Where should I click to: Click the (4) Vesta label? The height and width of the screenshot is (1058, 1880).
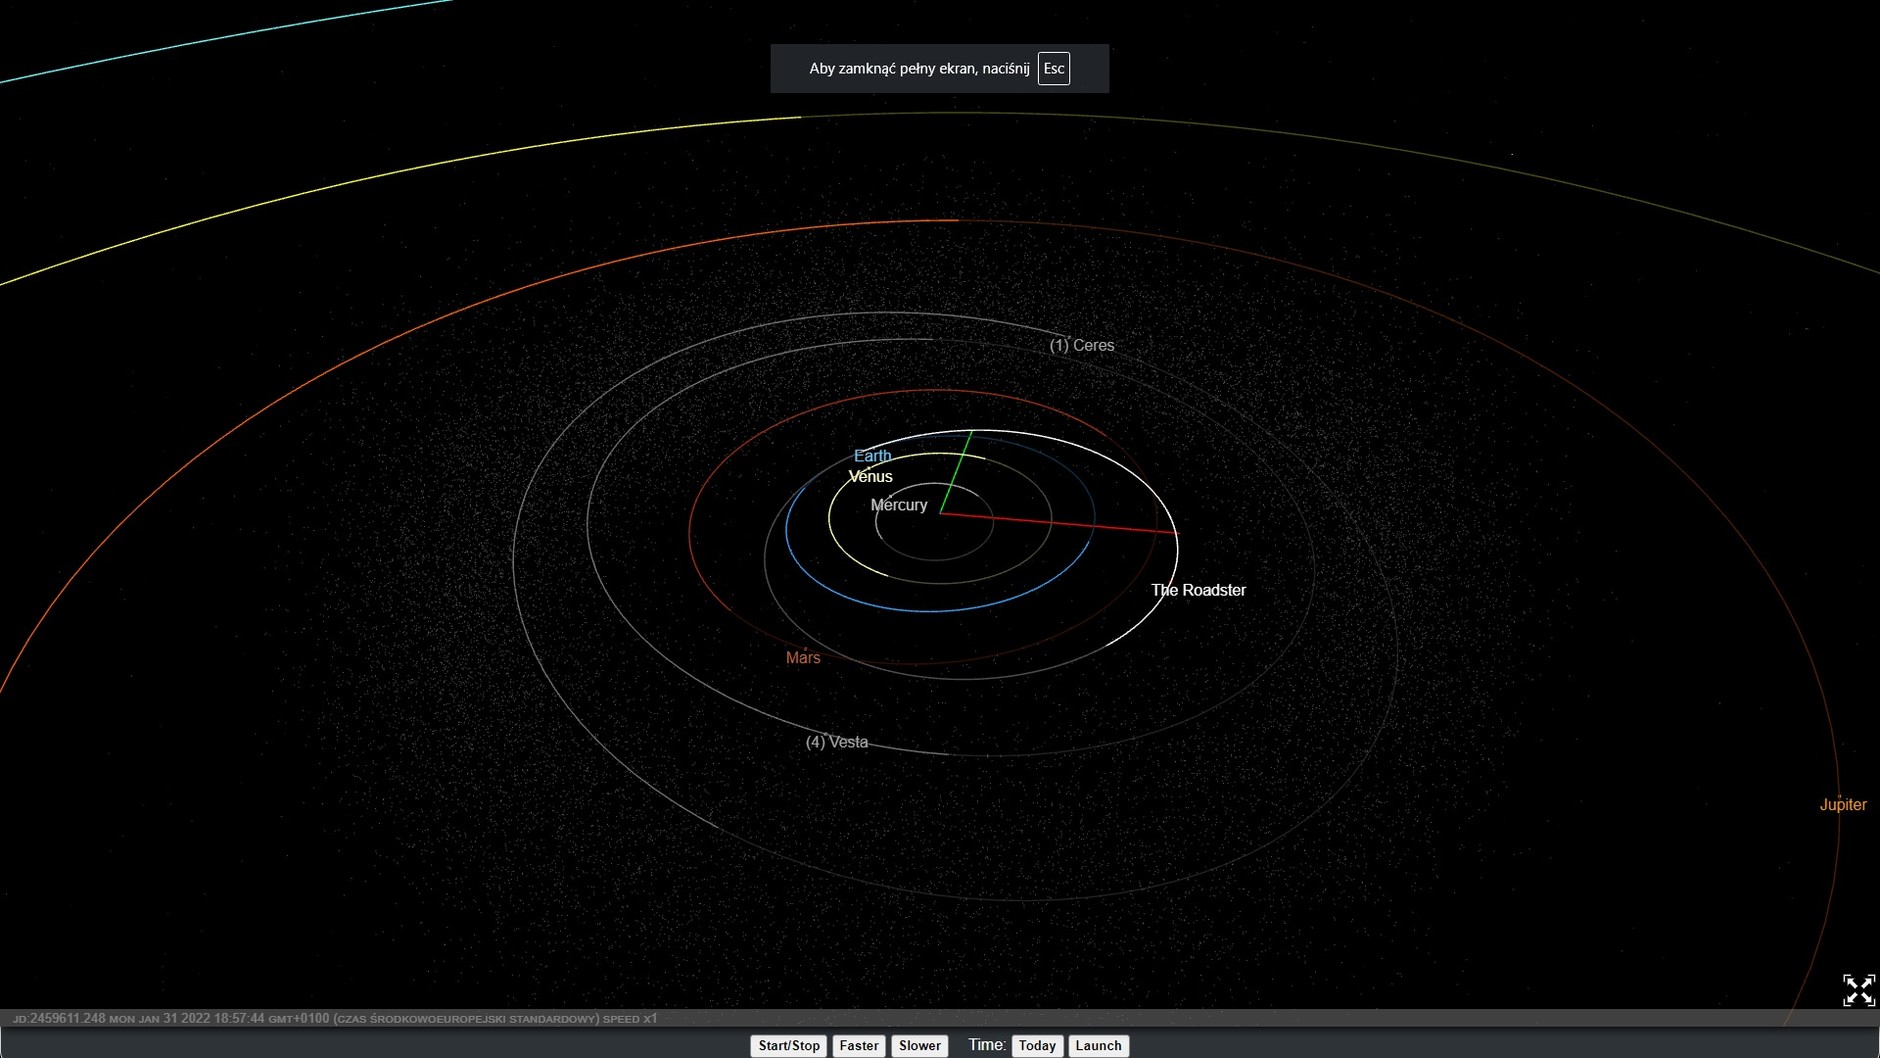tap(837, 742)
